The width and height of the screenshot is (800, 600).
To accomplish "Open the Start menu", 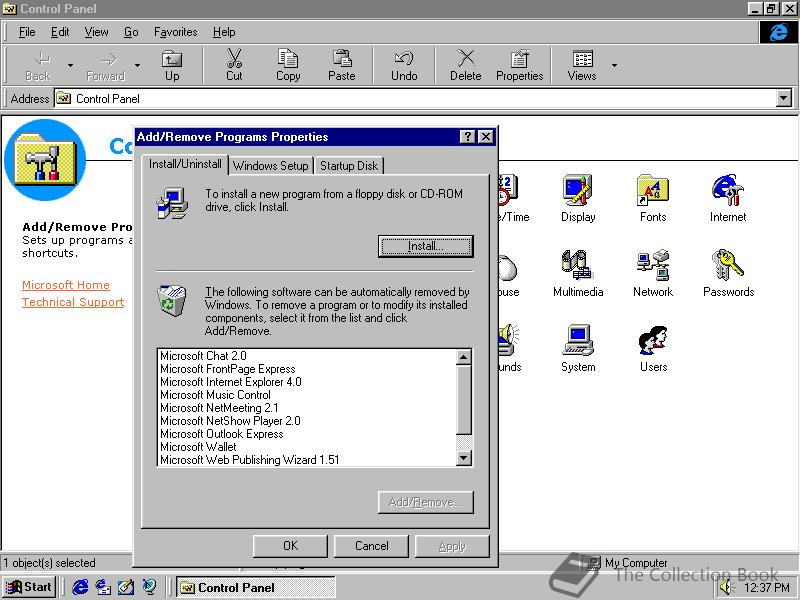I will pos(29,587).
